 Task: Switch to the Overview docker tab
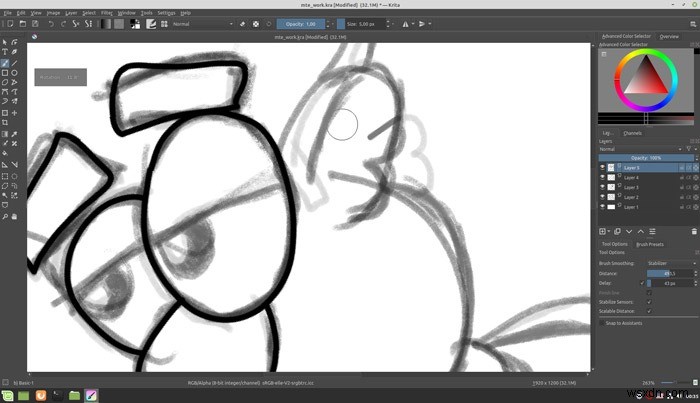tap(669, 37)
